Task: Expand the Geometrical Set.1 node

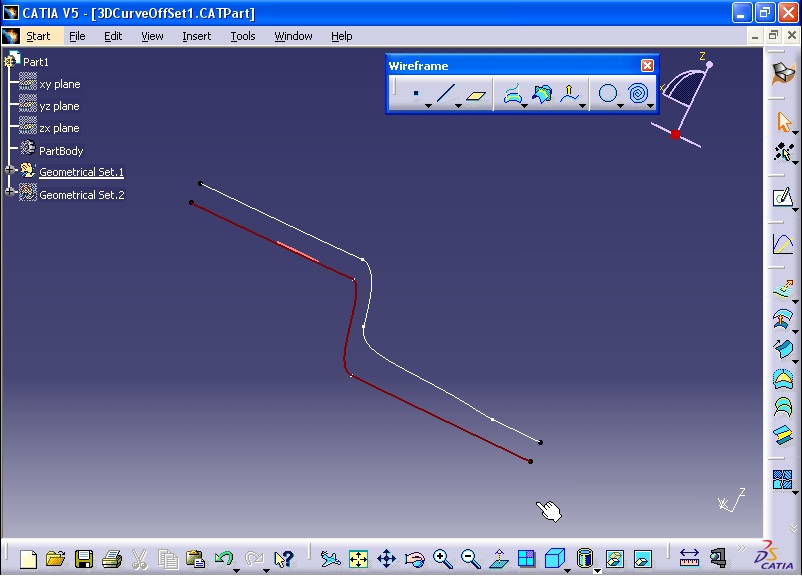Action: point(9,170)
